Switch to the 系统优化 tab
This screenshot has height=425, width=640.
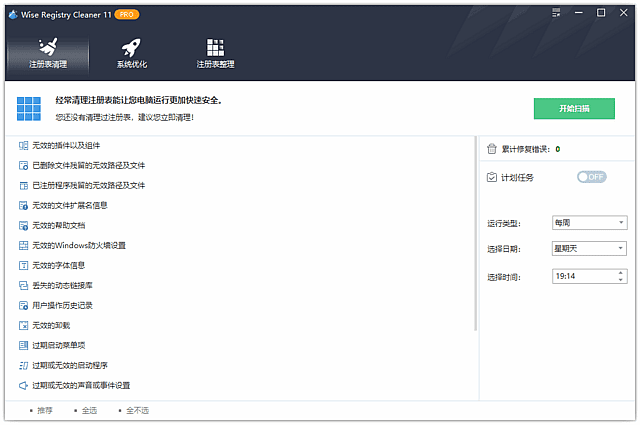131,54
